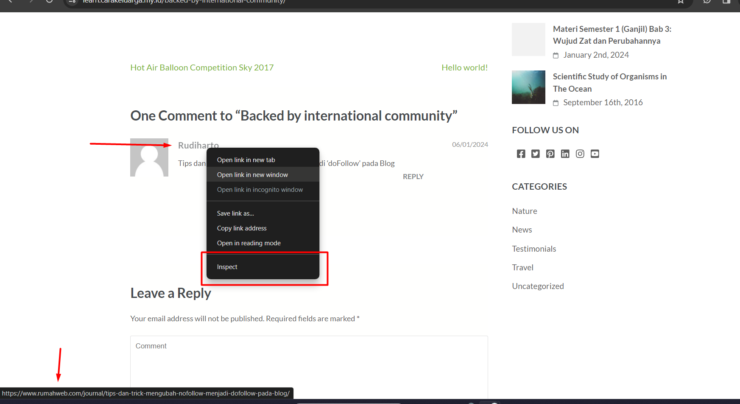Click the 06/01/2024 comment date
Viewport: 740px width, 404px height.
[470, 144]
